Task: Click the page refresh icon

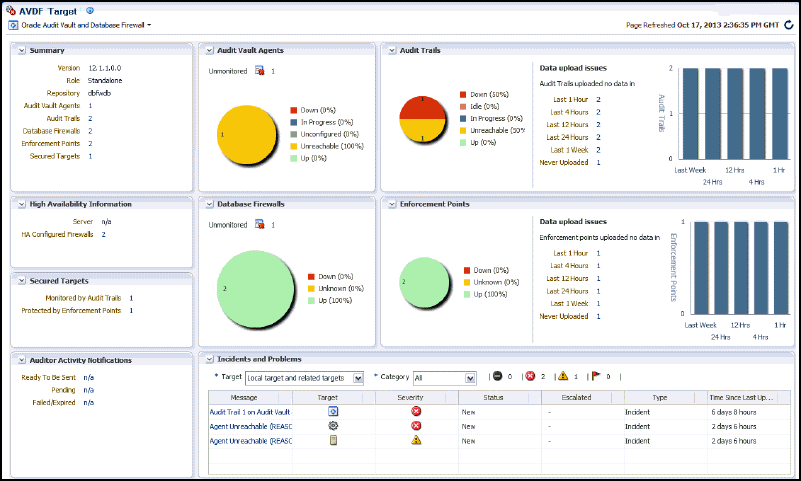Action: (x=789, y=25)
